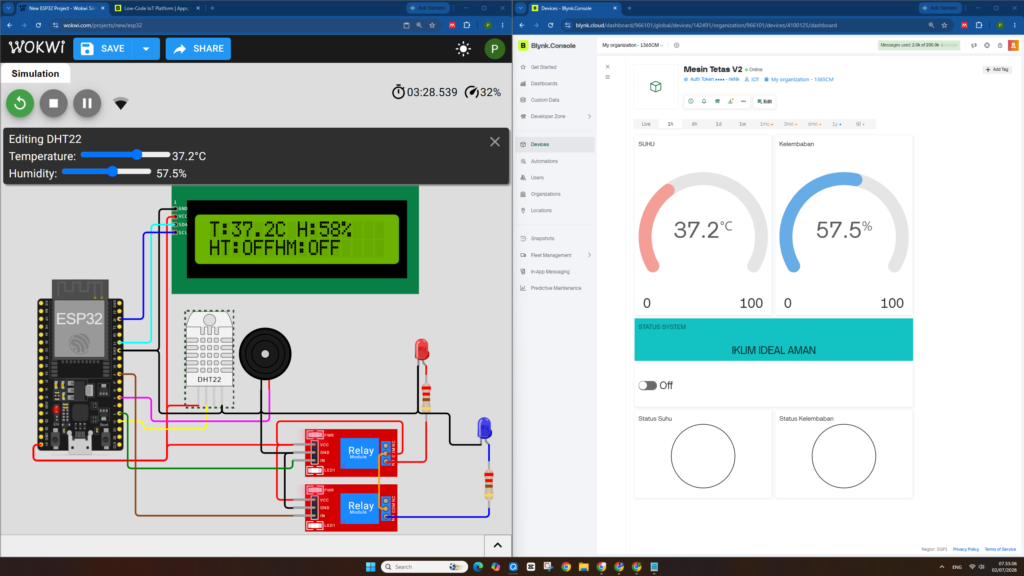This screenshot has height=576, width=1024.
Task: Click the blue LED in the circuit
Action: click(x=484, y=428)
